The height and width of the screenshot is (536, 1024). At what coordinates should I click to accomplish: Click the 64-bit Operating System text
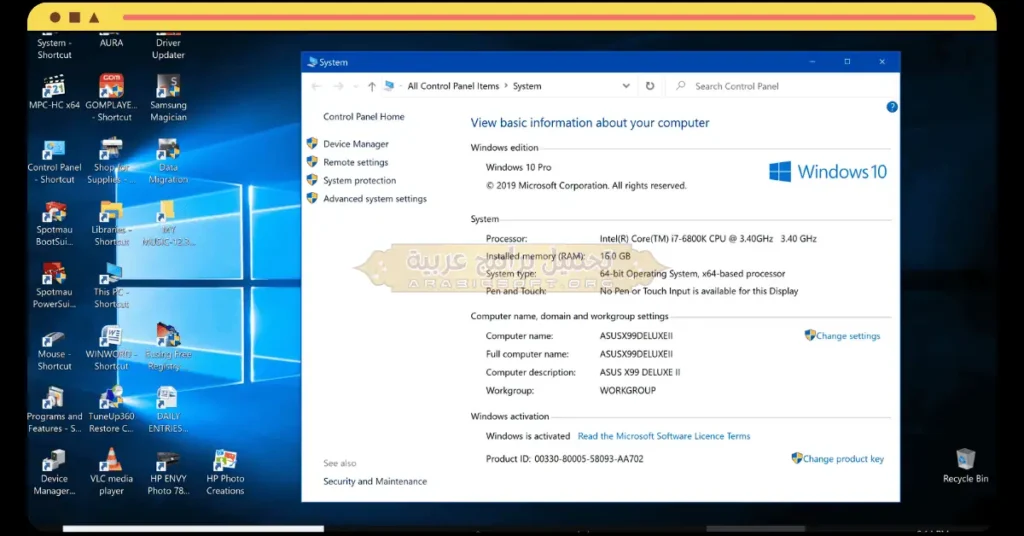[692, 274]
